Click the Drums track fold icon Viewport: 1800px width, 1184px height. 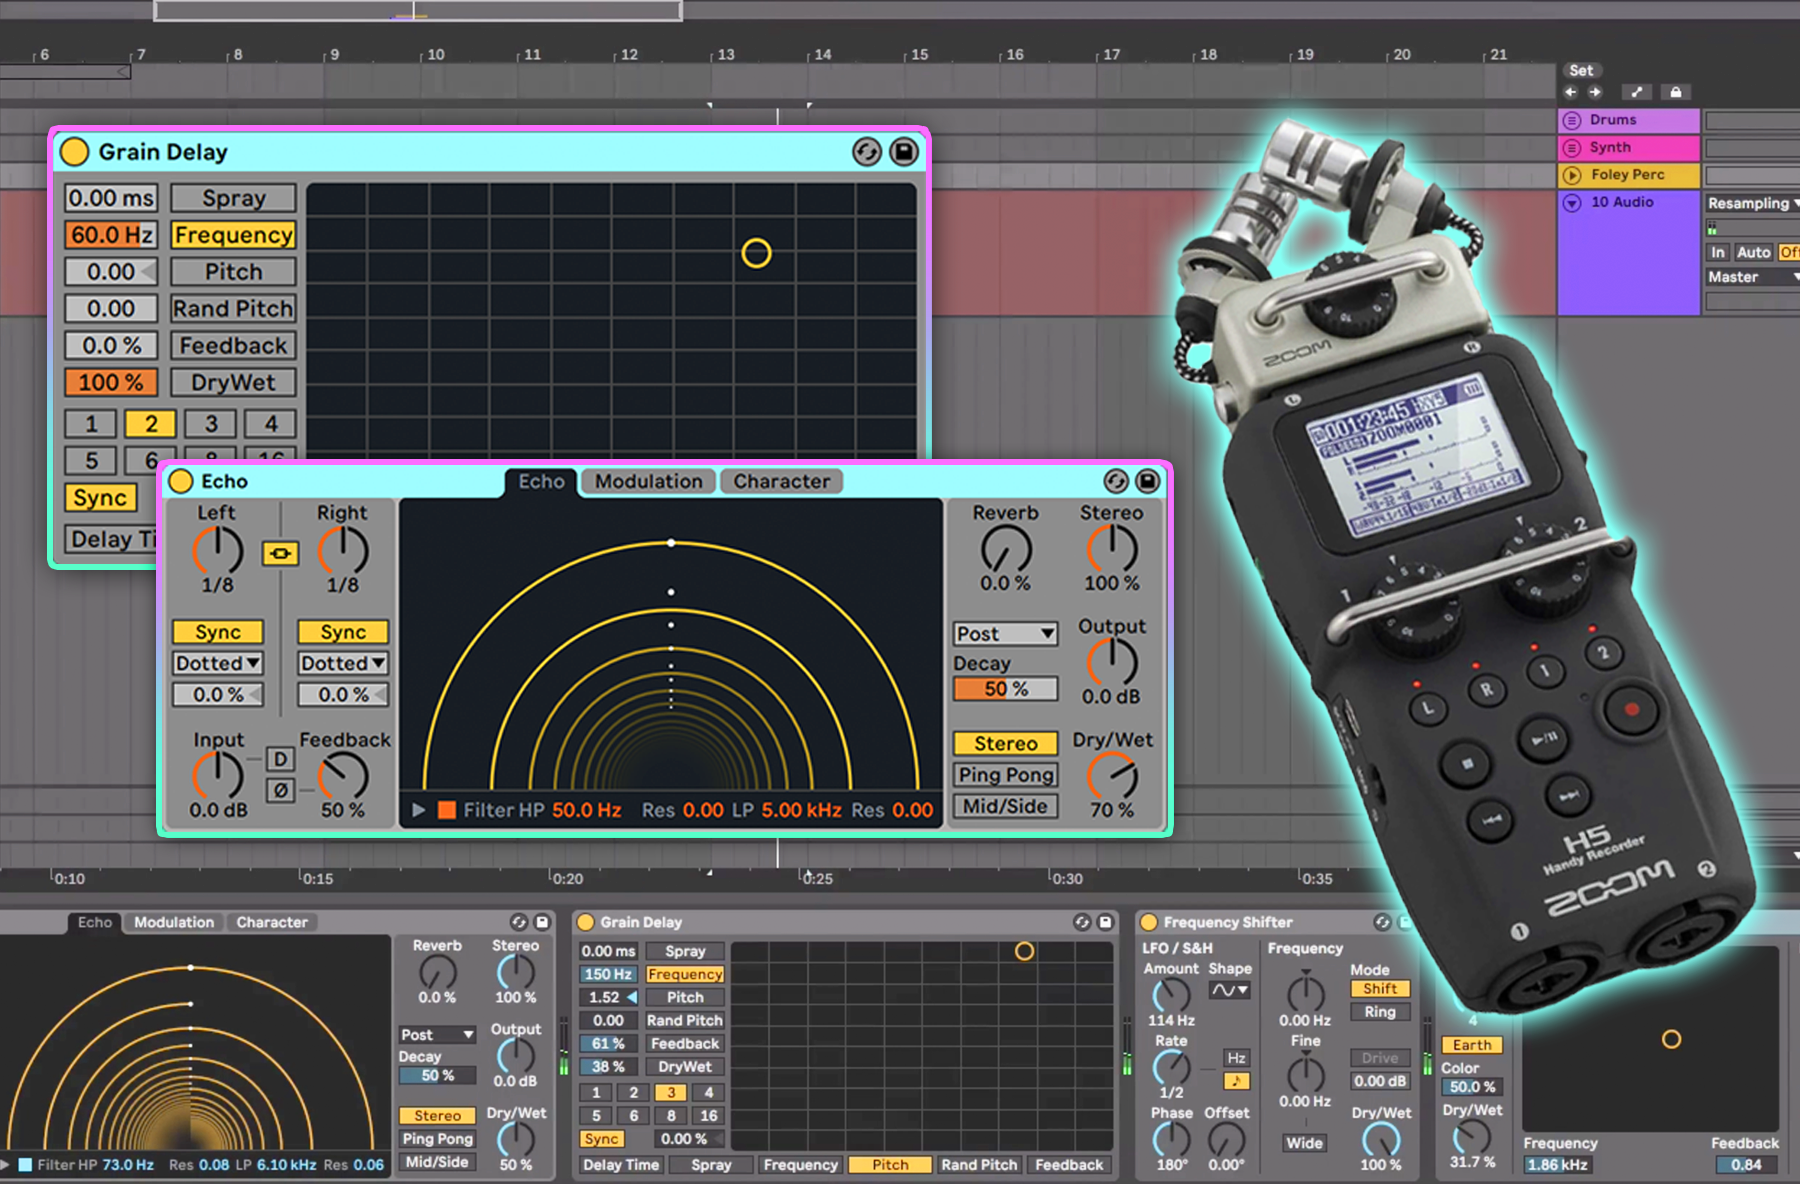point(1572,119)
